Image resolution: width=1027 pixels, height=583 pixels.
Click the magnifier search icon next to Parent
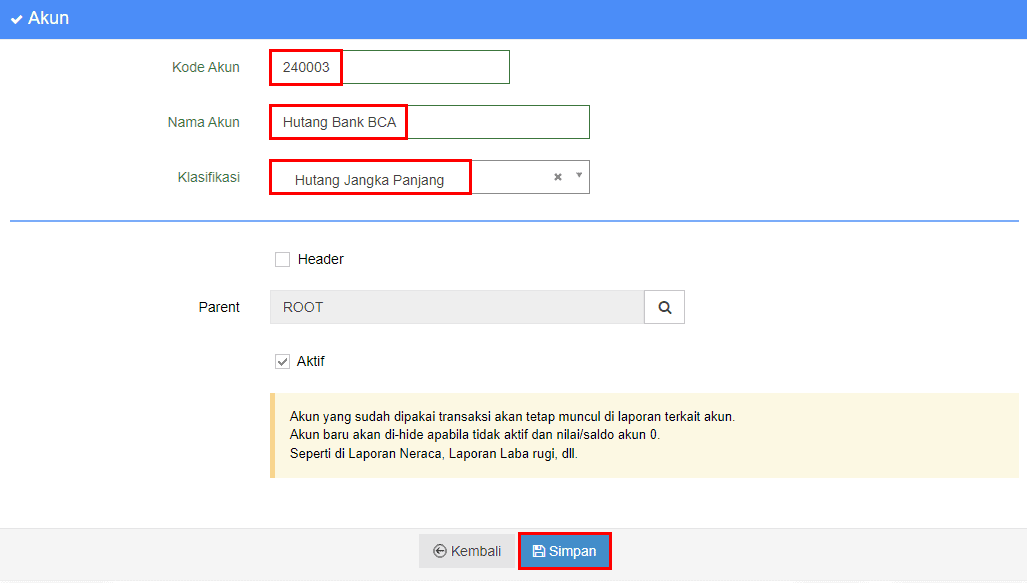click(x=664, y=307)
